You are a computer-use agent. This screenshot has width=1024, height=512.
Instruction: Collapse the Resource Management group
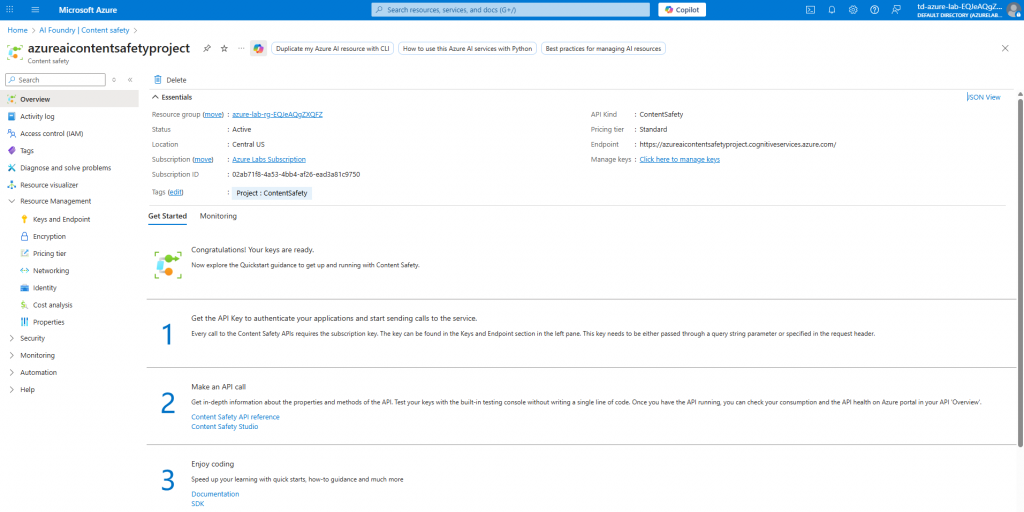(x=11, y=201)
